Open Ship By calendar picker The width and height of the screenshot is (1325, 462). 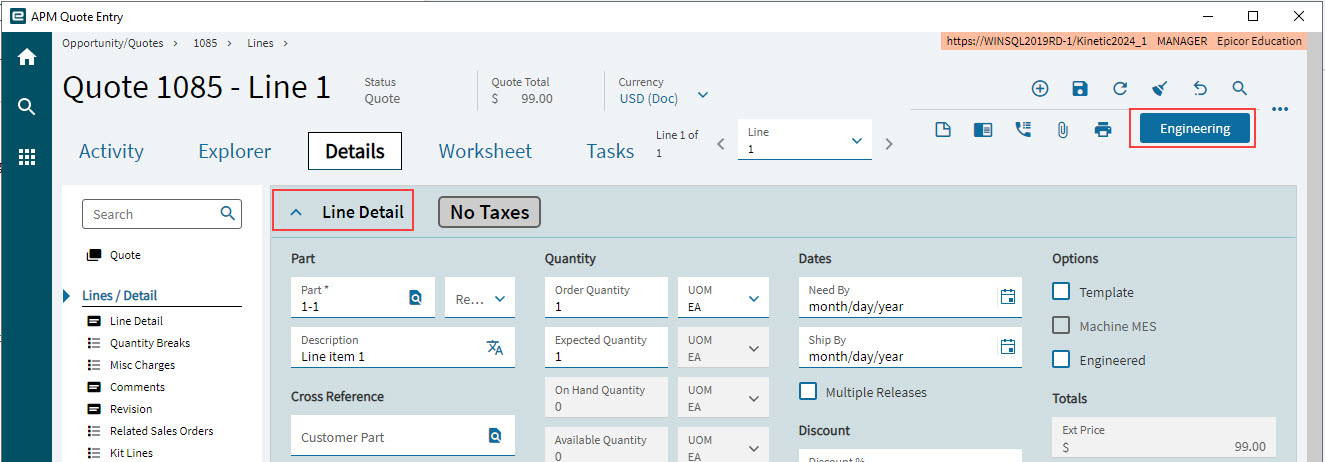pos(1008,346)
